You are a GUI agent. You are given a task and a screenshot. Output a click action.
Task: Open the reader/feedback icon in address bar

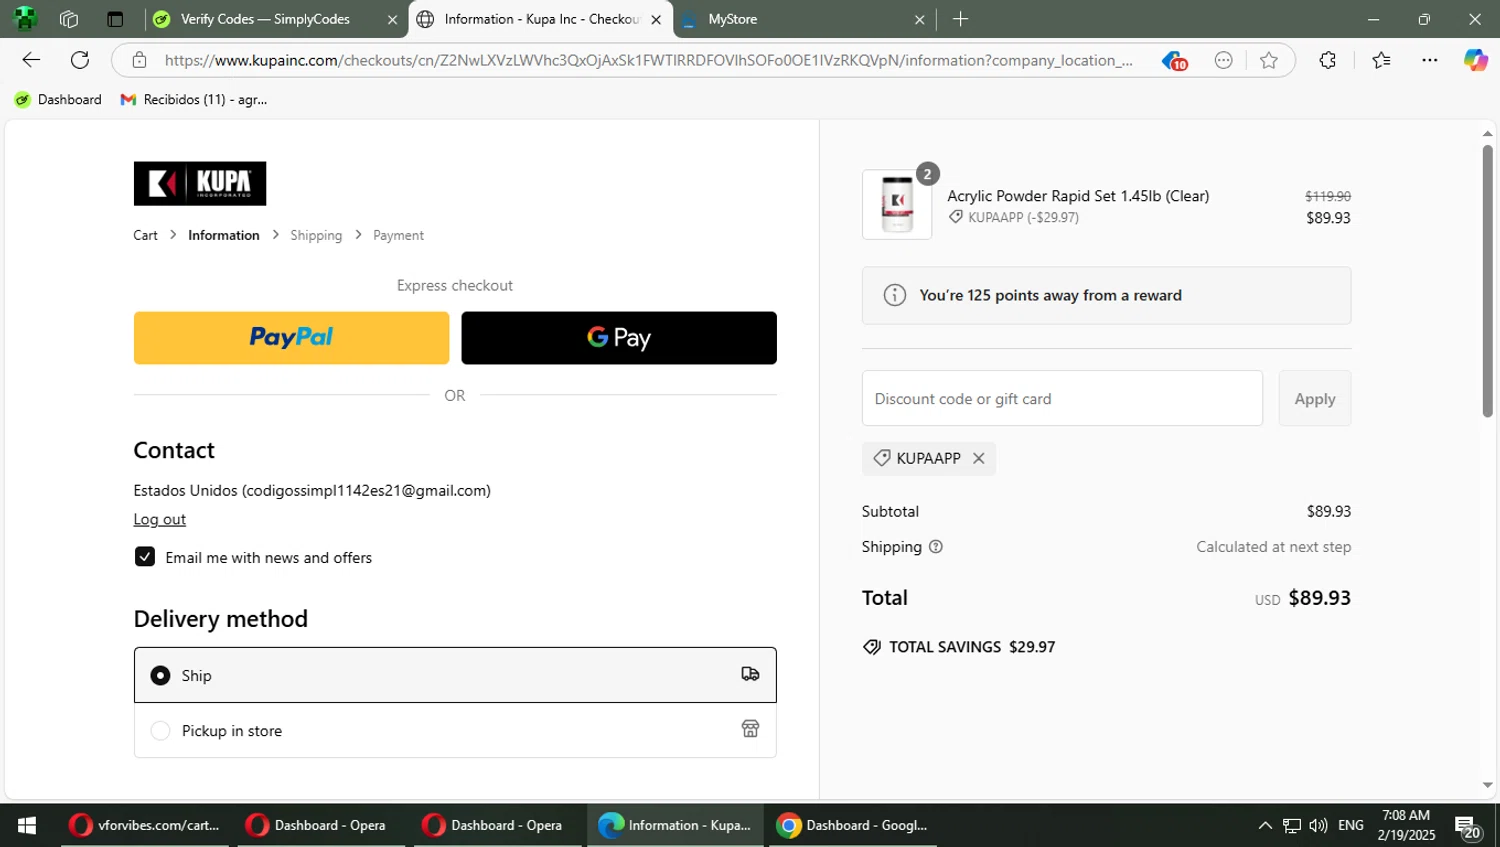click(x=1223, y=60)
